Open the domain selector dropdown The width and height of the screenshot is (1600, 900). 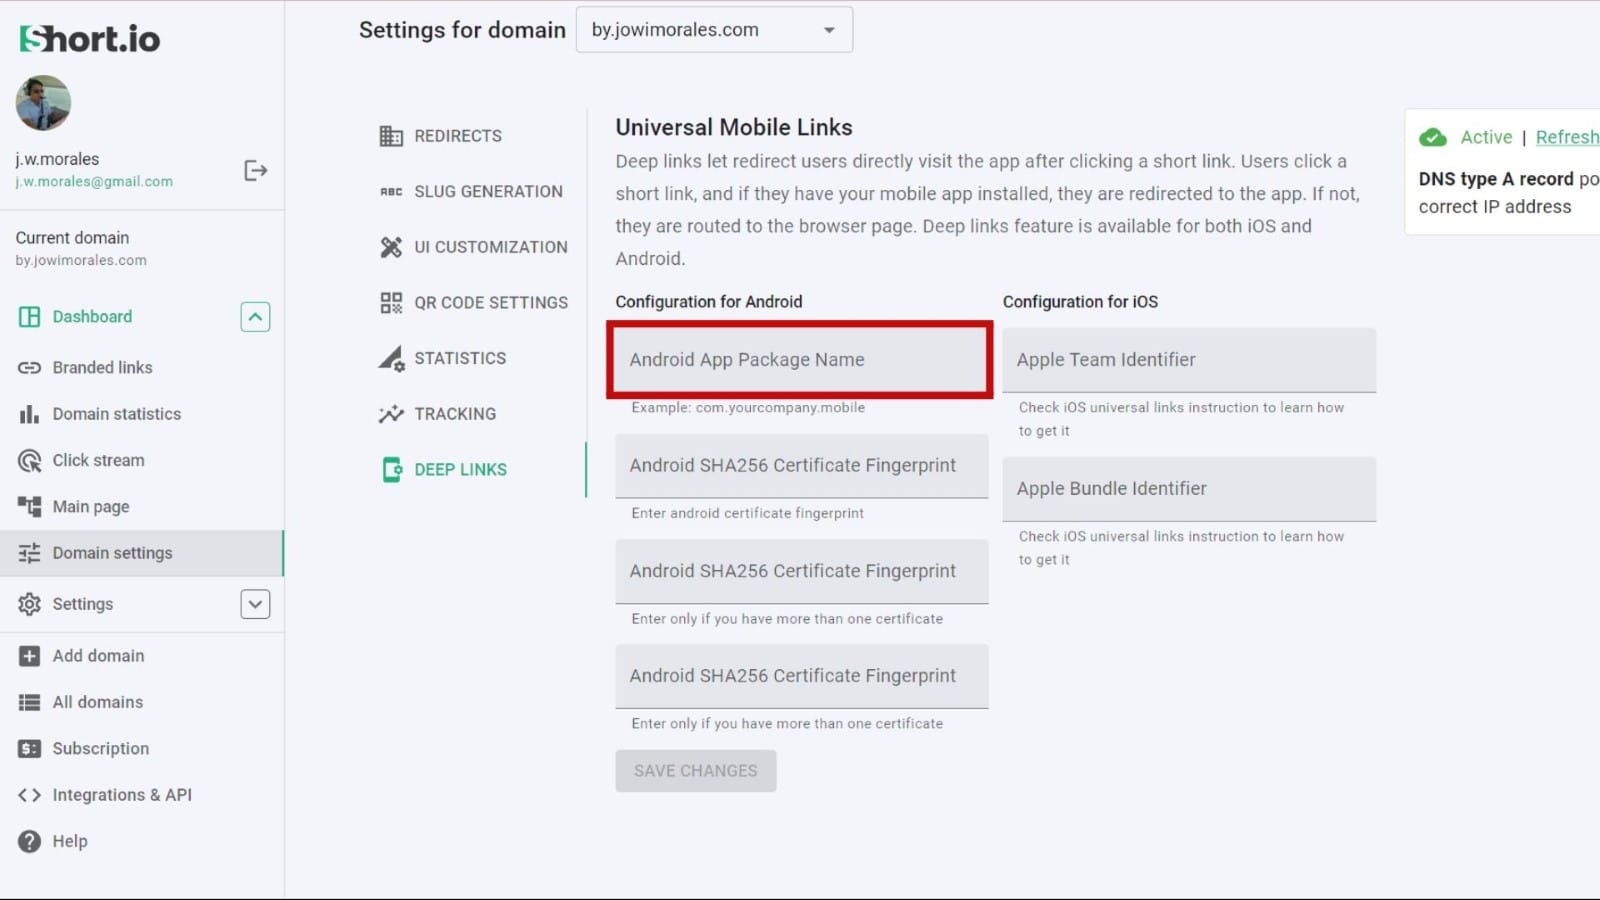click(714, 30)
